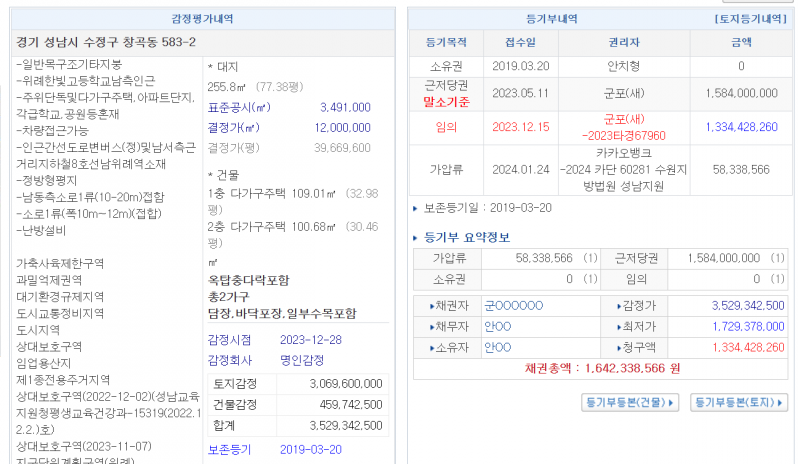800x464 pixels.
Task: Click creditor name 군OOOOOO
Action: tap(513, 305)
